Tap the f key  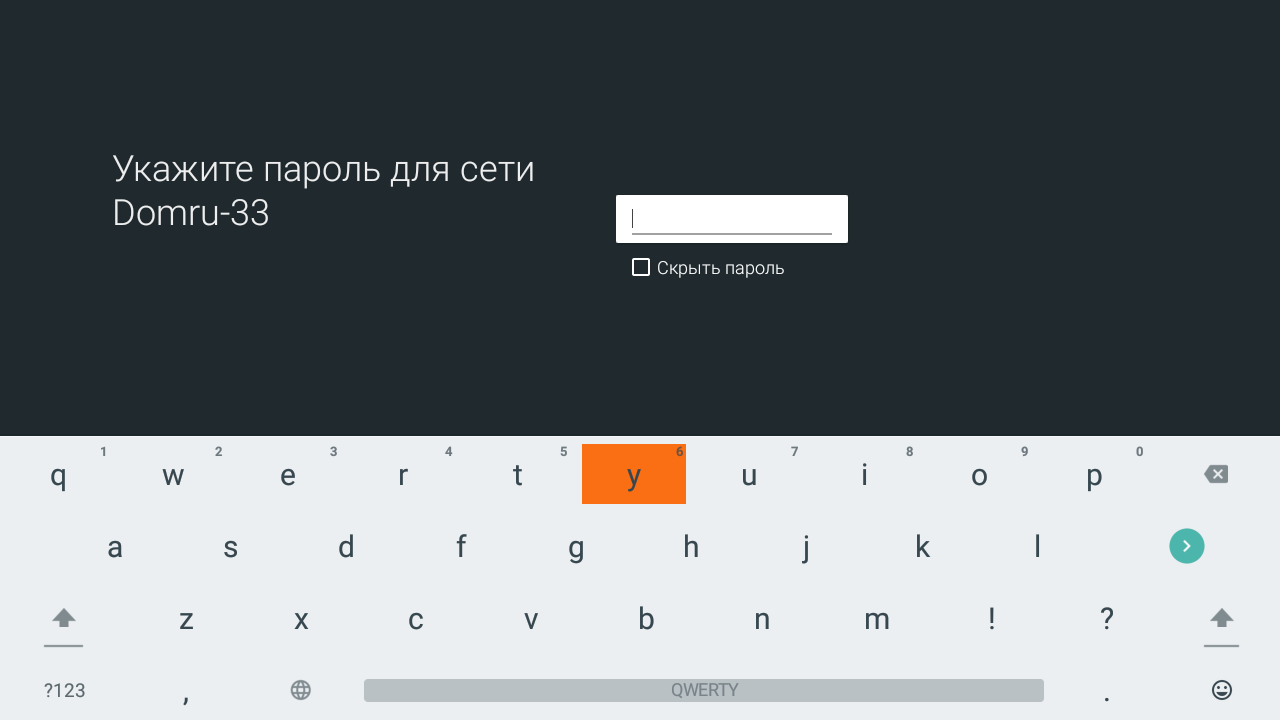(x=461, y=546)
